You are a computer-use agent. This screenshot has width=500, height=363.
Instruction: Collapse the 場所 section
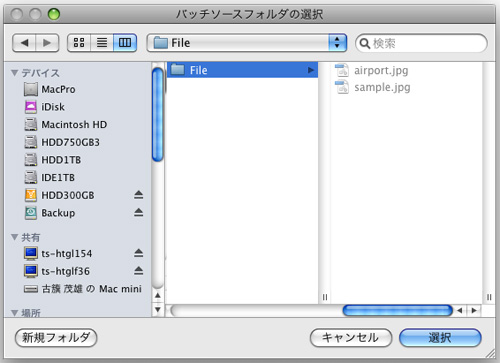tap(14, 313)
